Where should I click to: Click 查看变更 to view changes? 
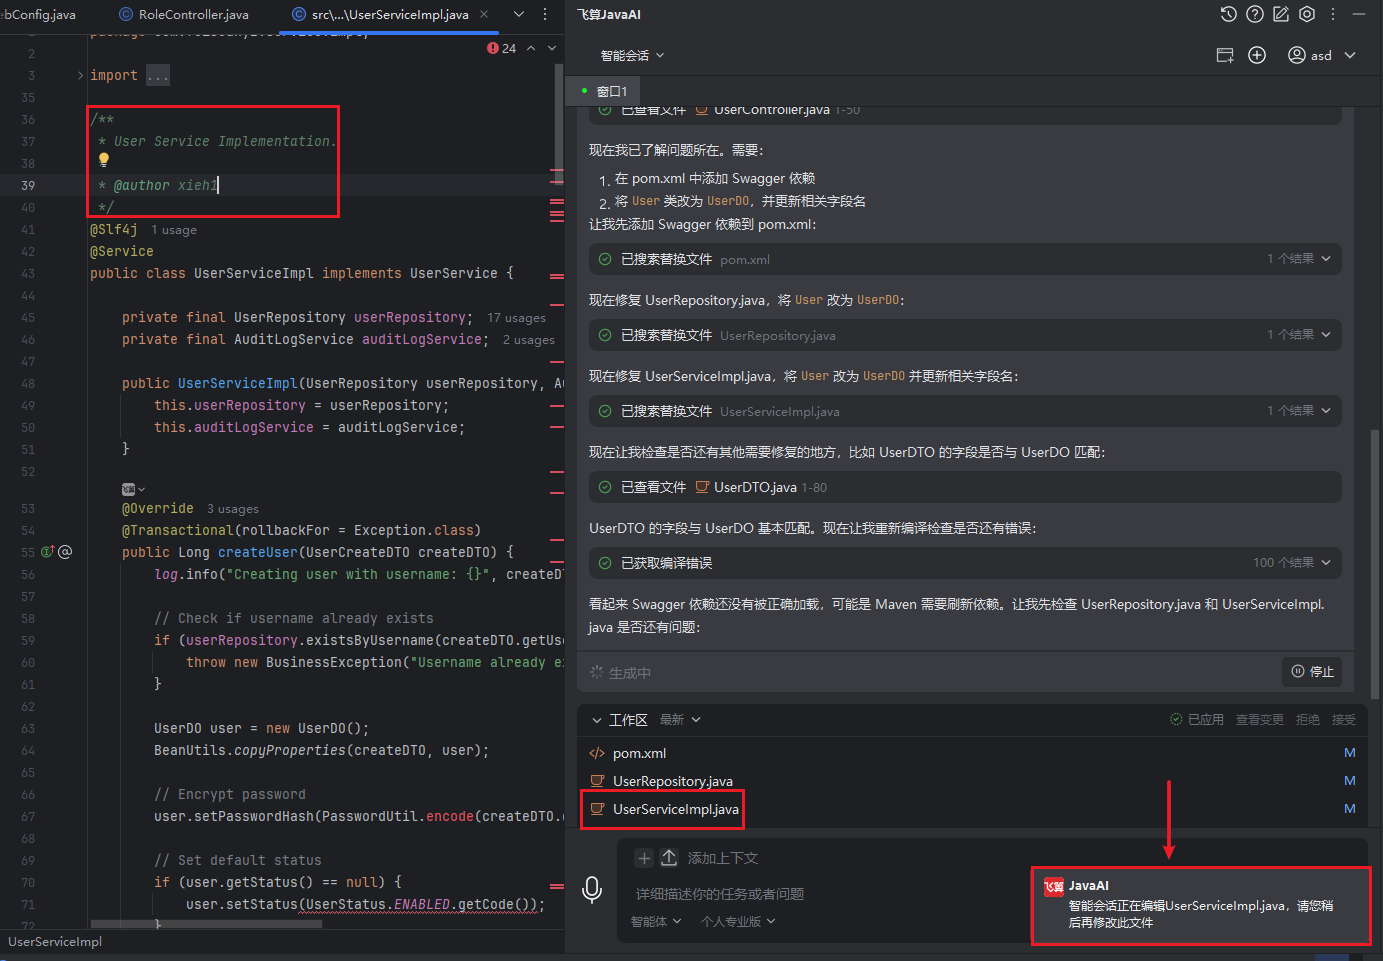[1259, 720]
